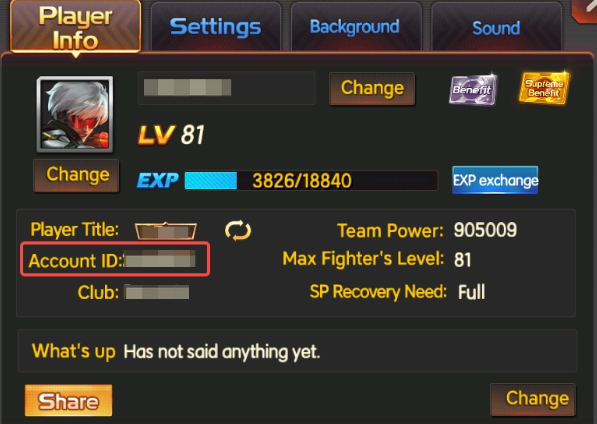Switch to the Settings tab
The width and height of the screenshot is (597, 424).
point(215,27)
